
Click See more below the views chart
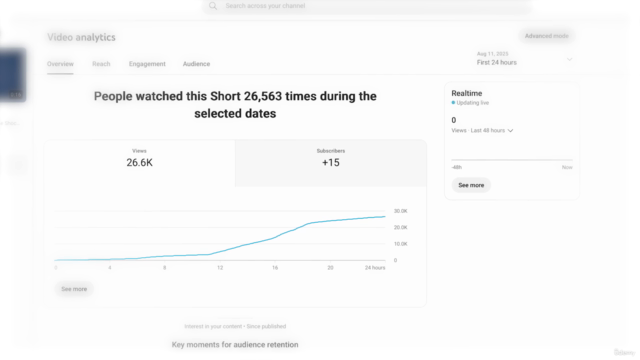74,289
